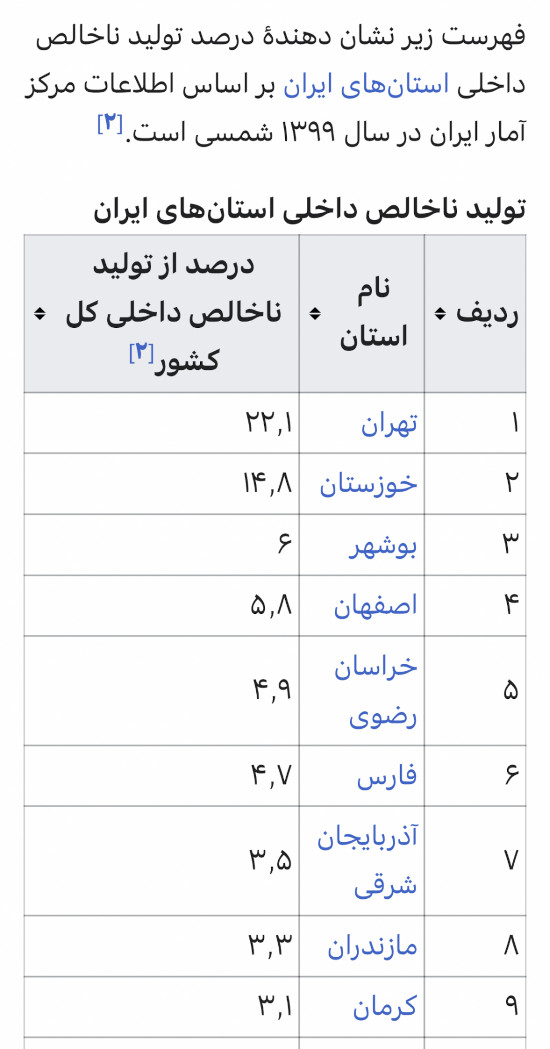This screenshot has height=1049, width=550.
Task: Open the بوشهر province link
Action: [x=384, y=546]
